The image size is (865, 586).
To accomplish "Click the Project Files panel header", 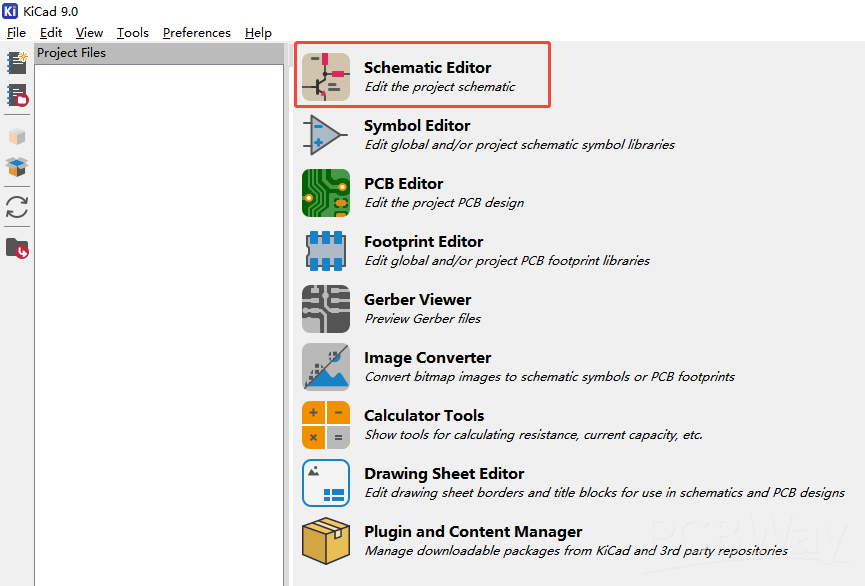I will (158, 53).
